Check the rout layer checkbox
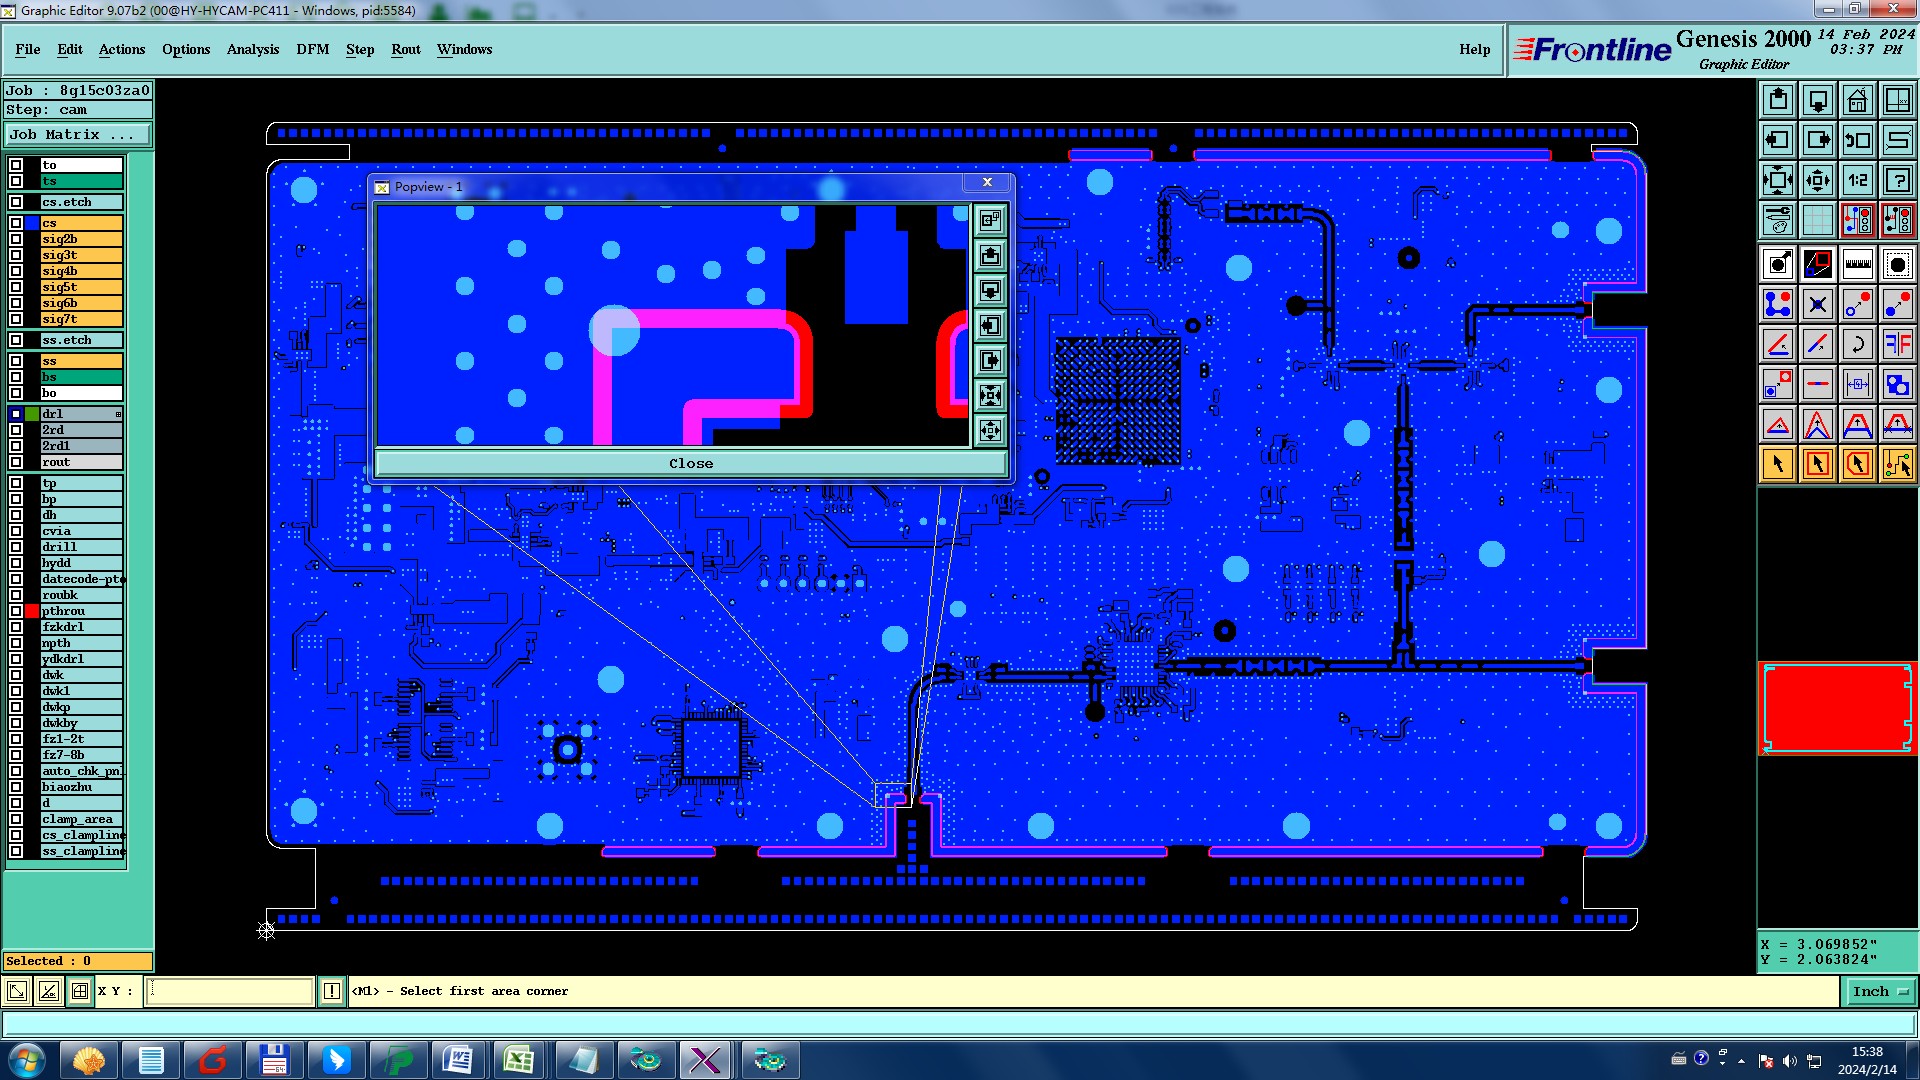The height and width of the screenshot is (1080, 1920). [x=16, y=462]
